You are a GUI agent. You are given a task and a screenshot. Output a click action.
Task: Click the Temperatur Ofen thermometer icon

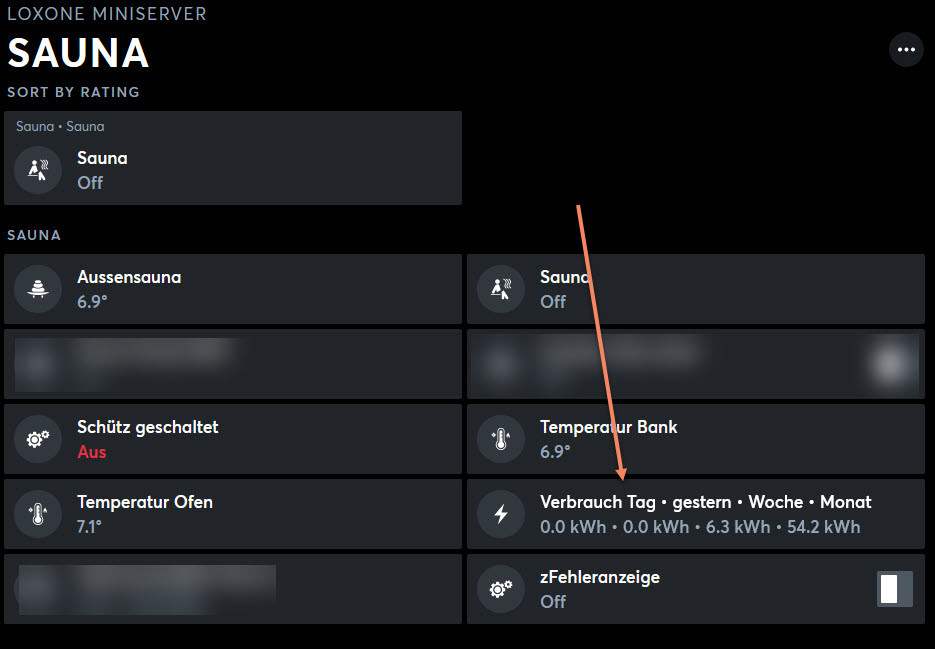click(x=38, y=514)
